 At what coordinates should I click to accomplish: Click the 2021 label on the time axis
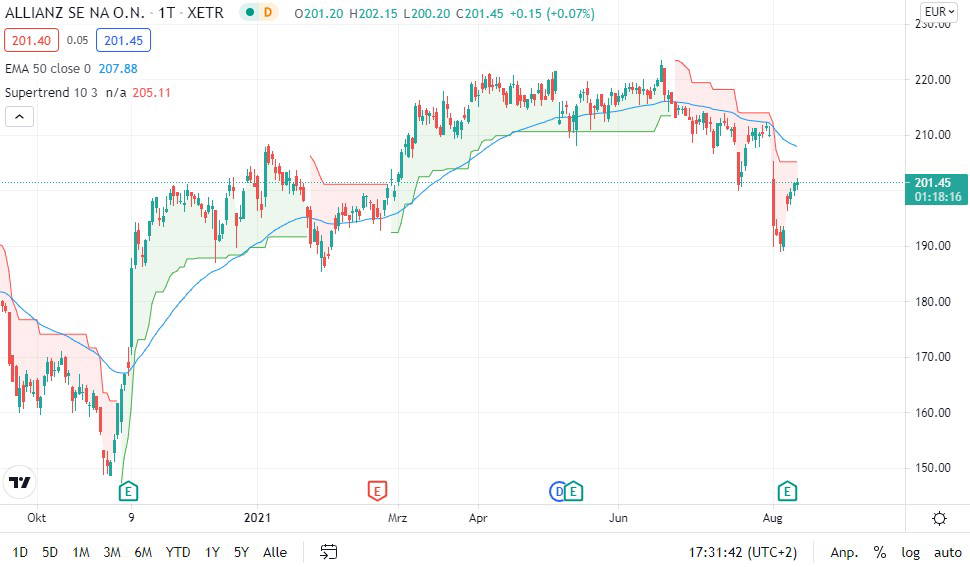(x=257, y=518)
